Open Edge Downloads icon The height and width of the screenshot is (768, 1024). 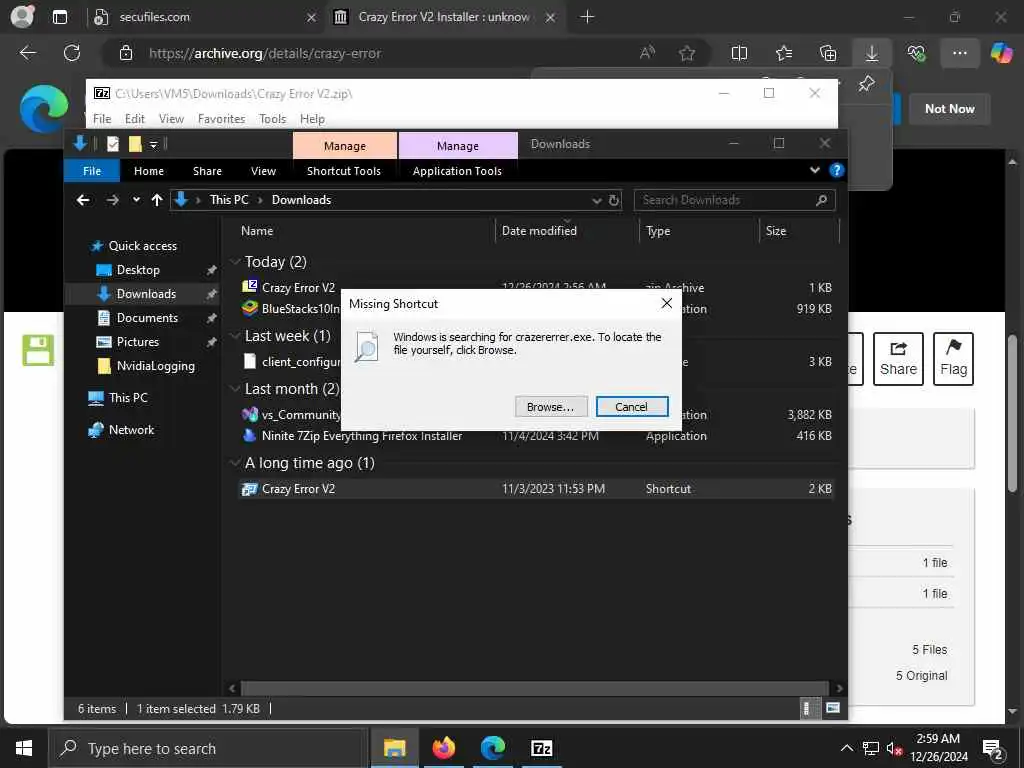[872, 53]
